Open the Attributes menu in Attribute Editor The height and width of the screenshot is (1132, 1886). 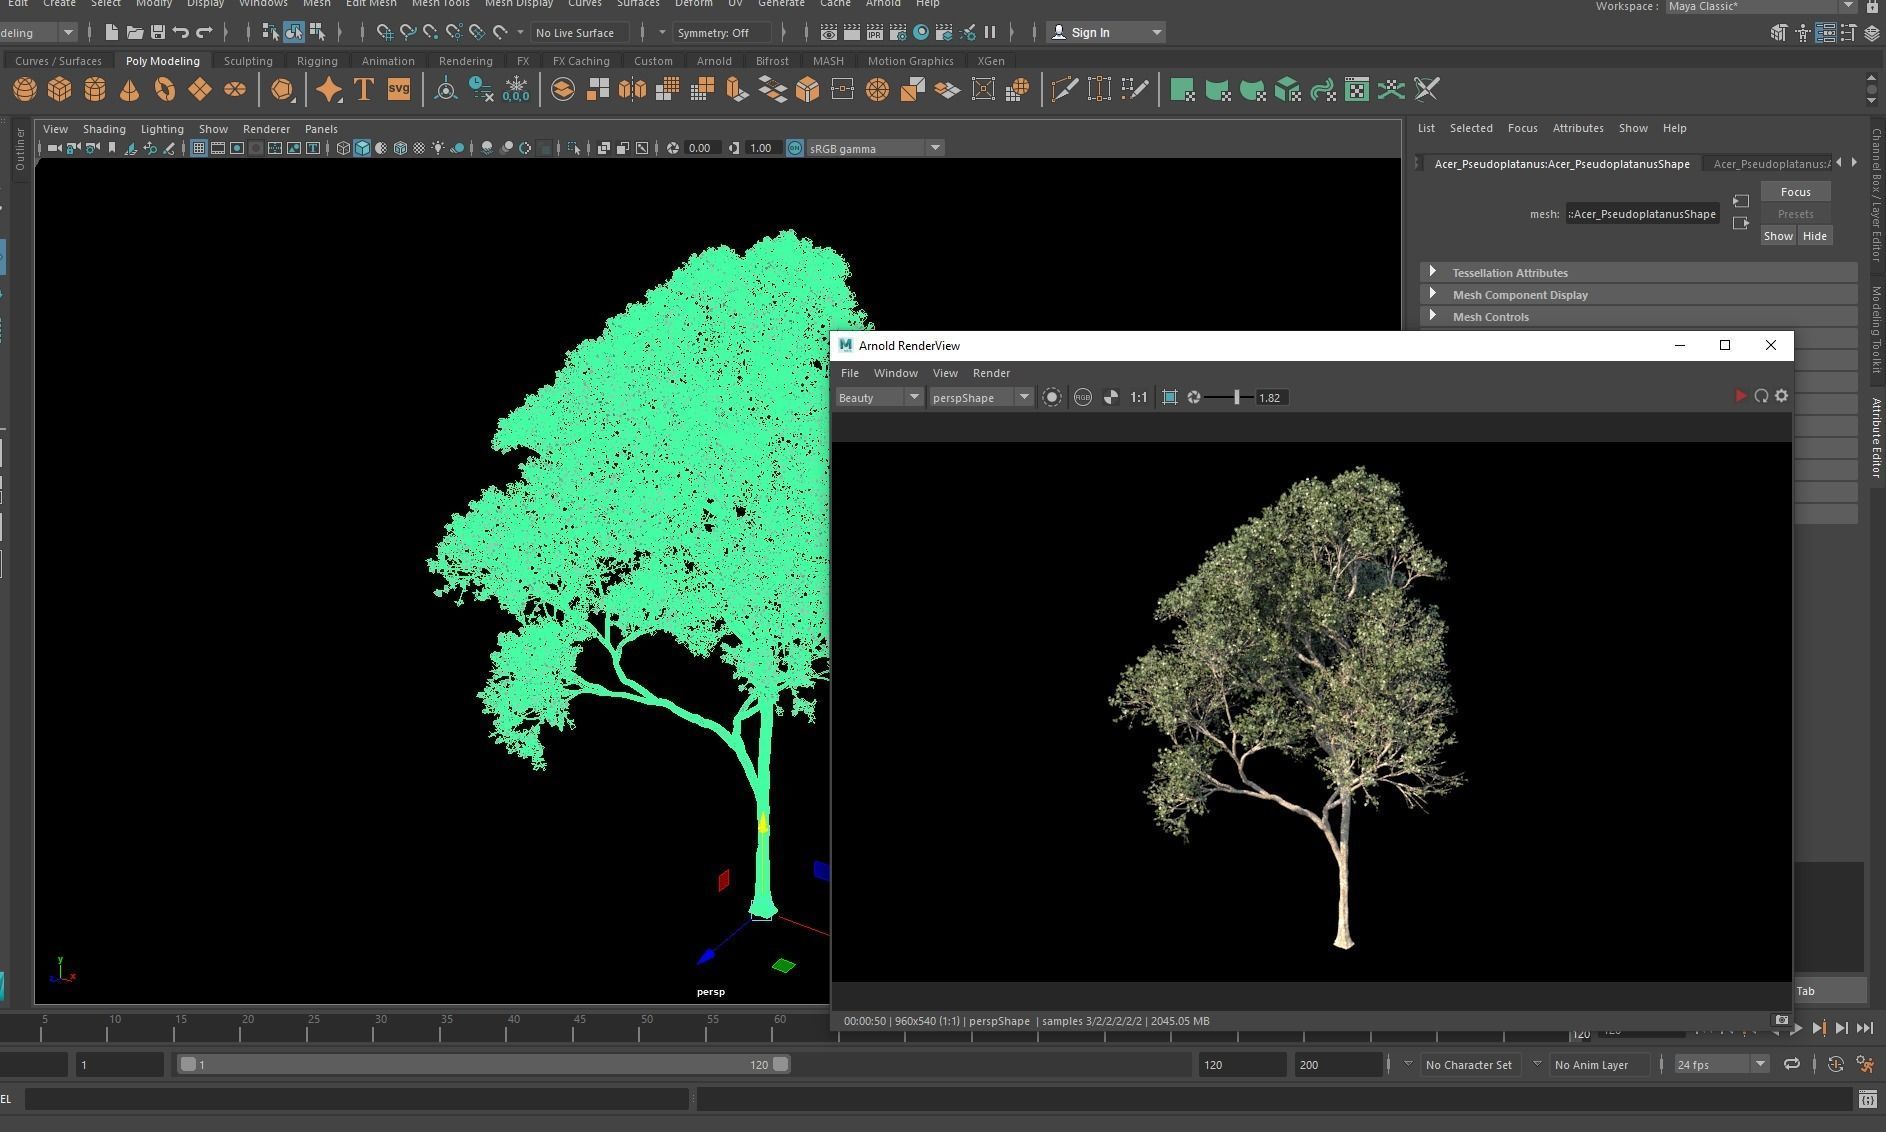tap(1578, 128)
